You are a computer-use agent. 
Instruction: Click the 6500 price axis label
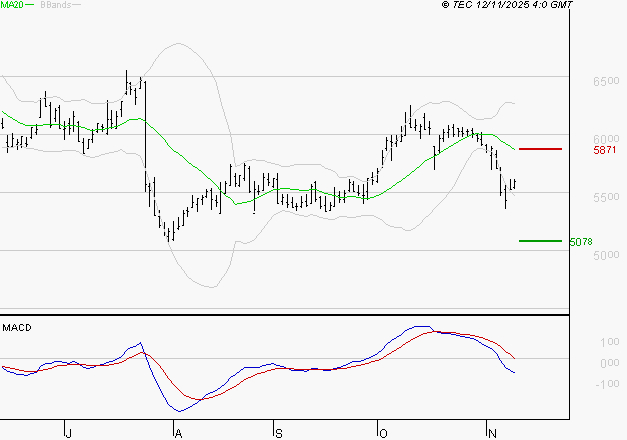tap(606, 81)
